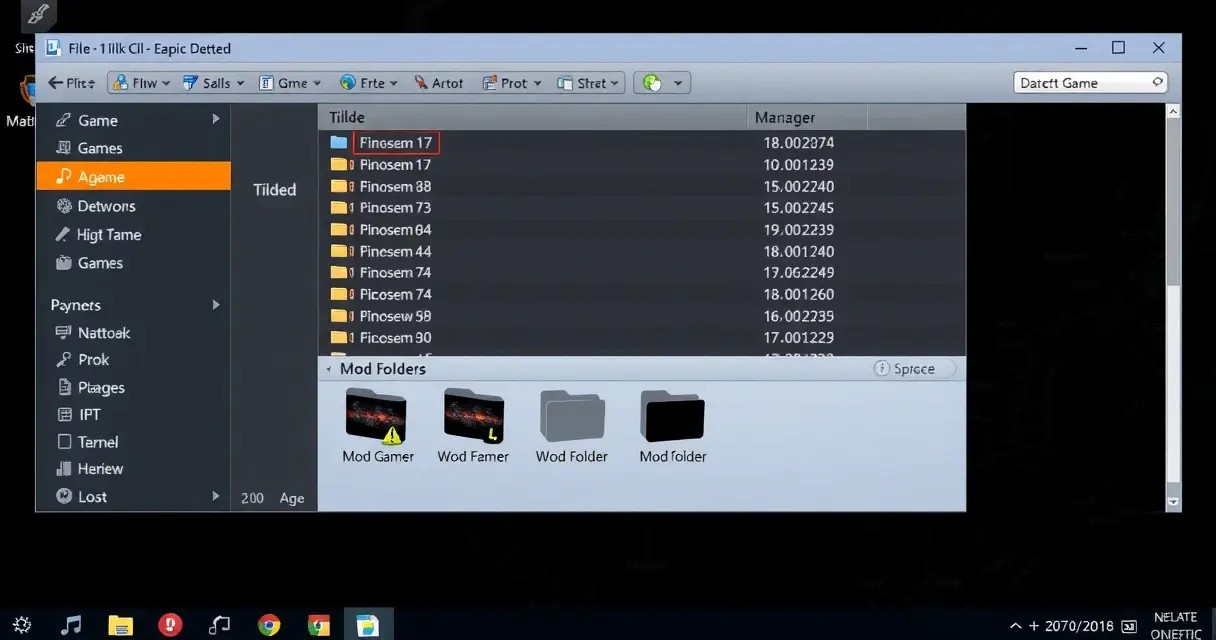Click the Chrome icon in the taskbar
This screenshot has width=1216, height=640.
pos(269,625)
